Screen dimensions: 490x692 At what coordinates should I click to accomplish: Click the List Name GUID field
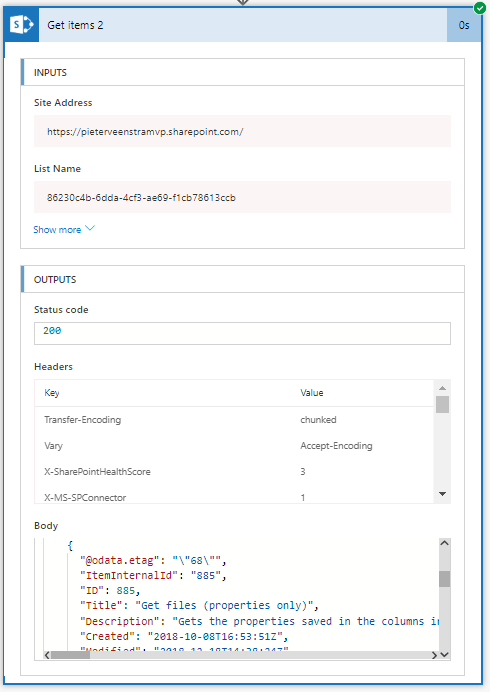(x=242, y=197)
